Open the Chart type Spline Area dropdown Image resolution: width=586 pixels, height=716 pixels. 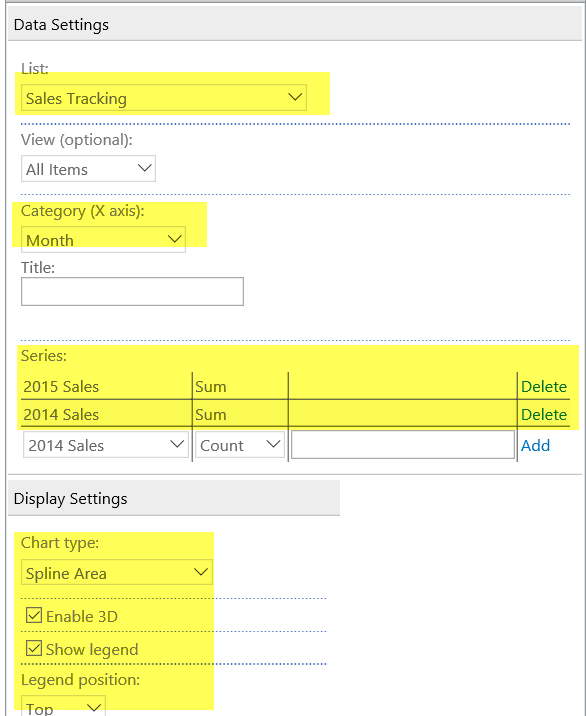click(x=116, y=573)
